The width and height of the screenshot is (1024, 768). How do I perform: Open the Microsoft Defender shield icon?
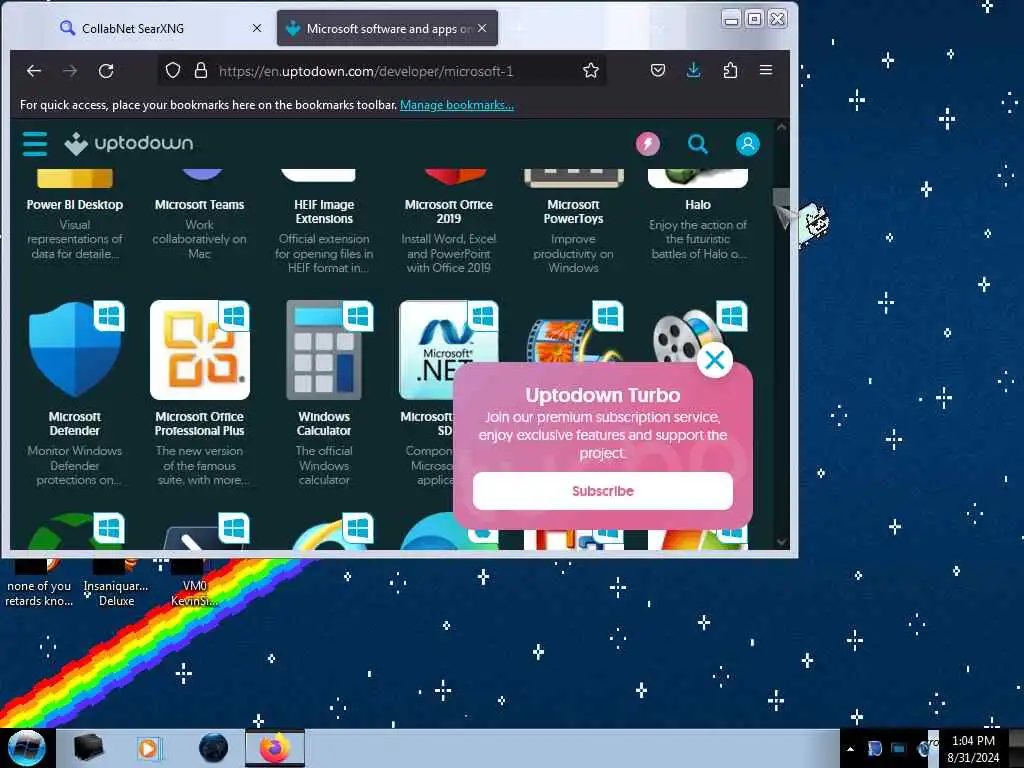click(x=75, y=349)
